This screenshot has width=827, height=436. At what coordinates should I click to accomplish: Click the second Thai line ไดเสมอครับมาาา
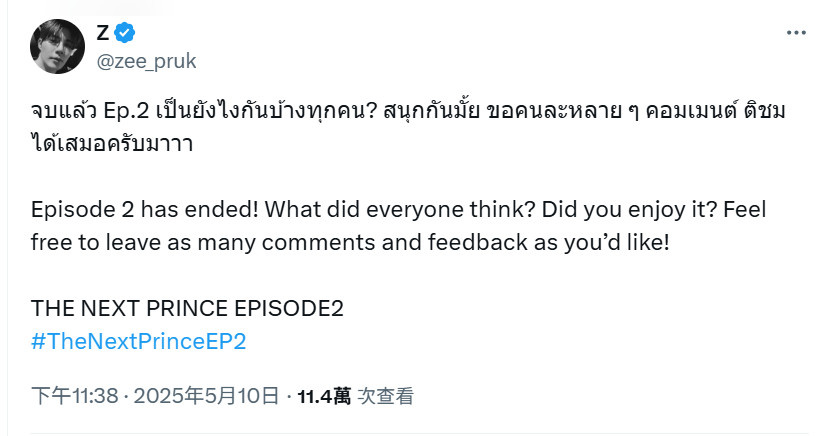(x=112, y=143)
